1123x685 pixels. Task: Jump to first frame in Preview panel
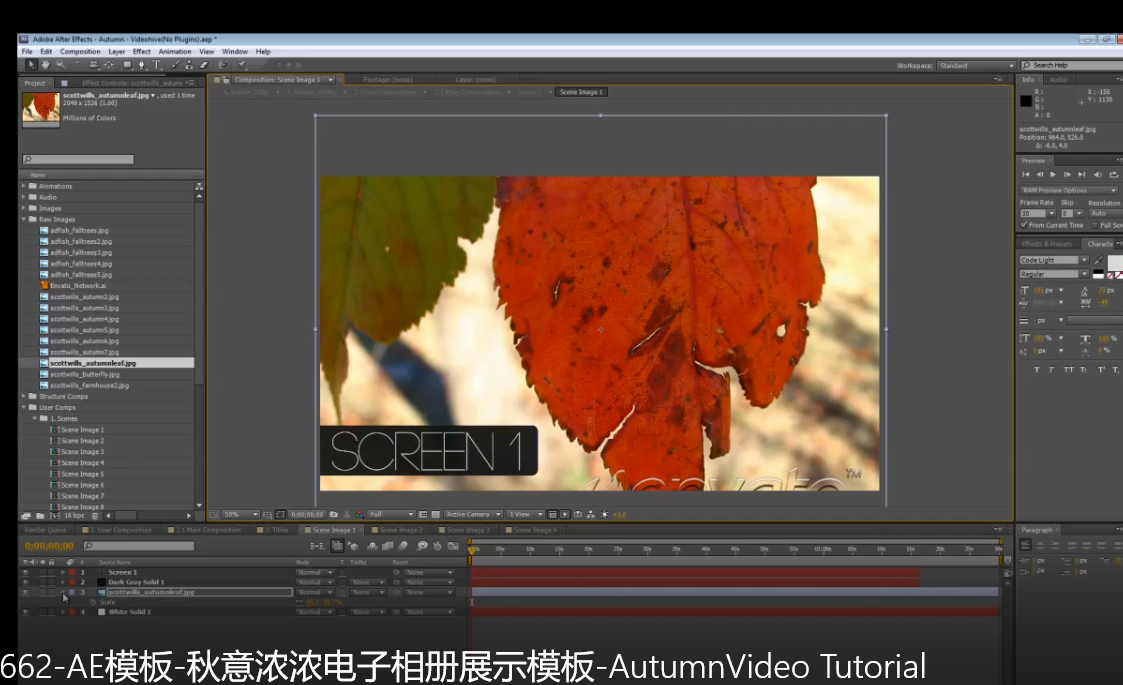click(1025, 174)
